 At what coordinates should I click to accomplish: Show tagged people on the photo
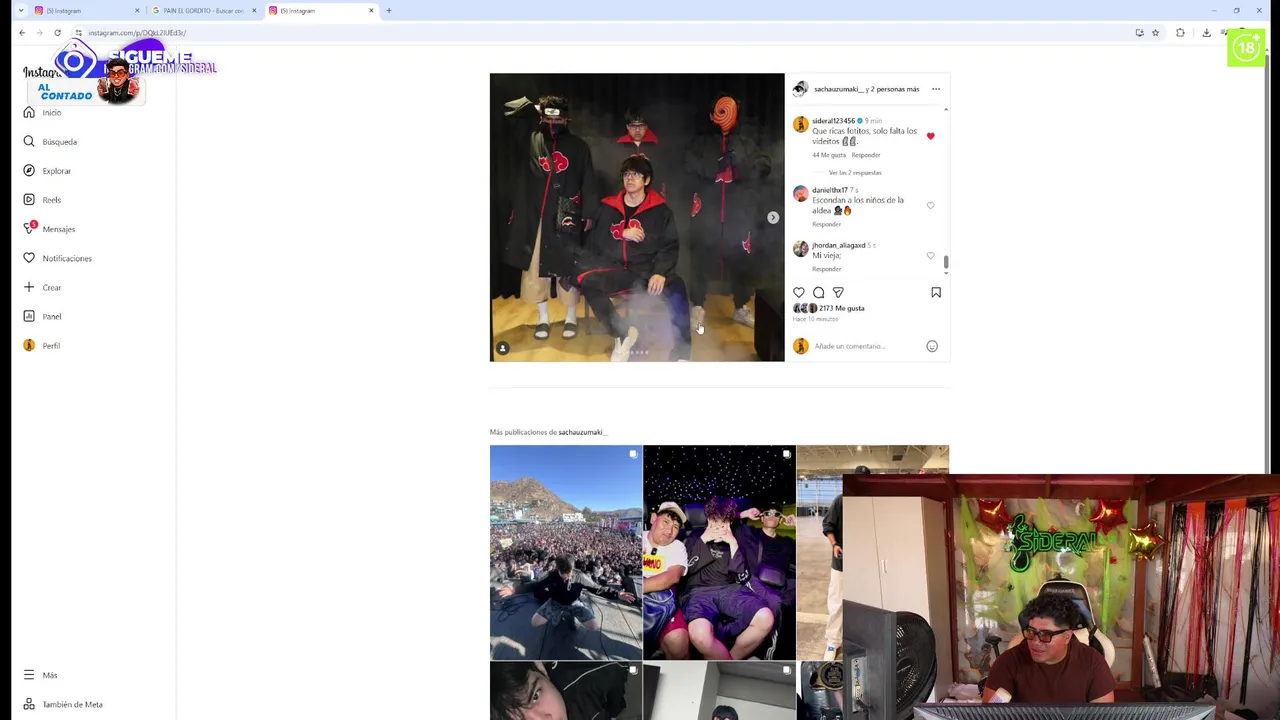[x=503, y=348]
